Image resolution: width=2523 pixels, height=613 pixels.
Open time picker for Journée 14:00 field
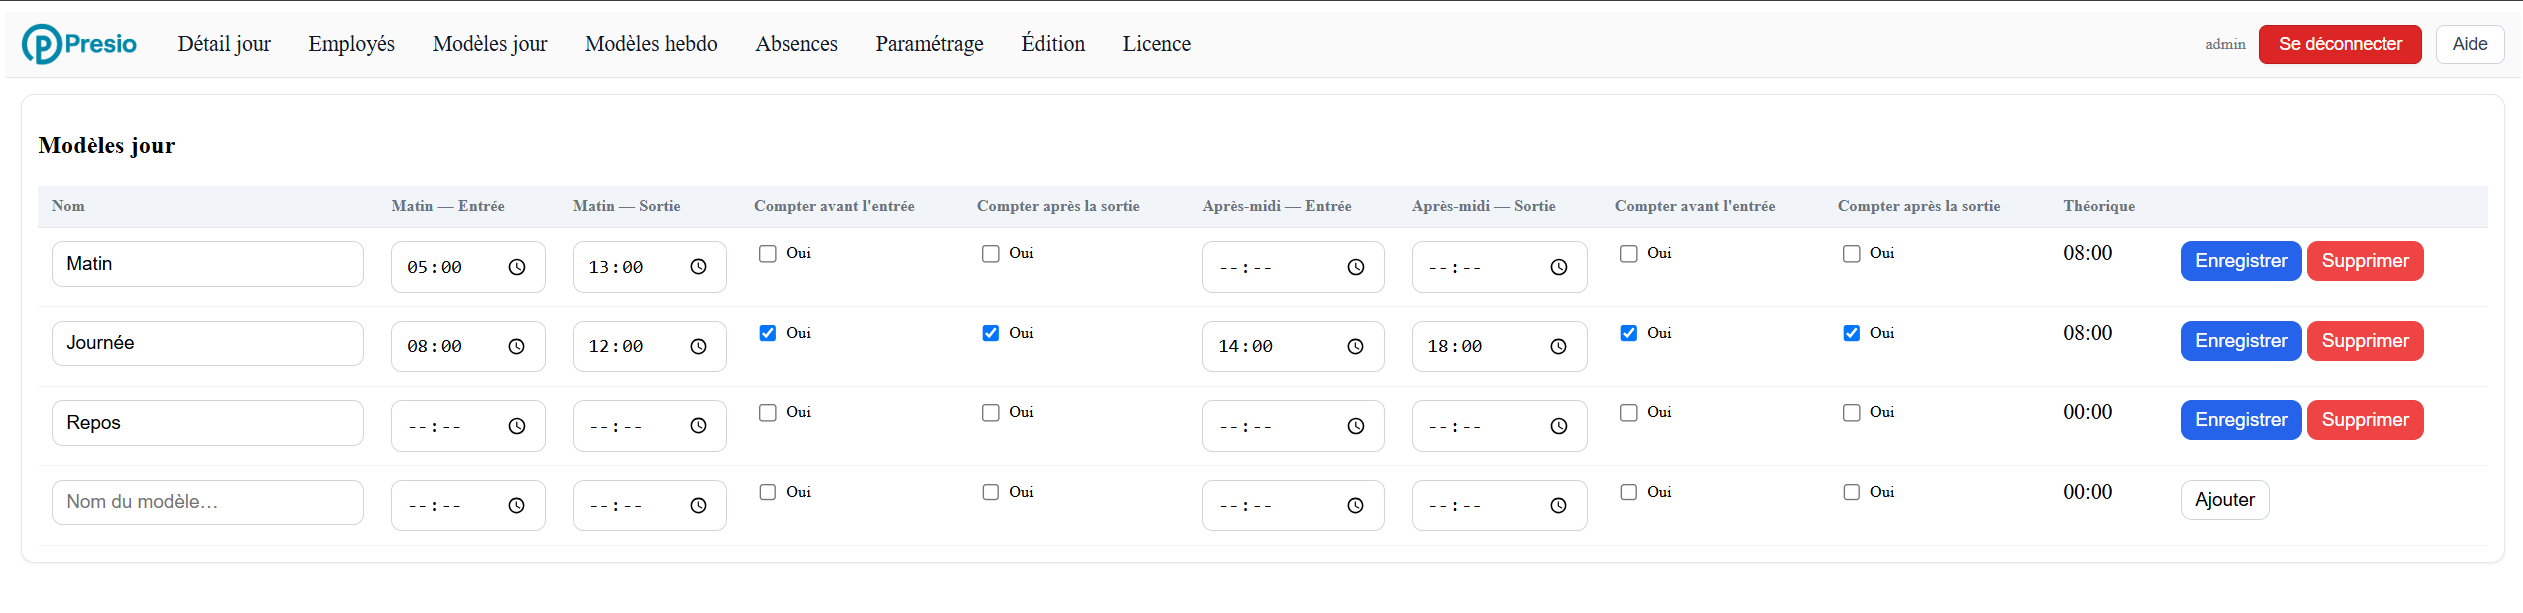(x=1355, y=346)
